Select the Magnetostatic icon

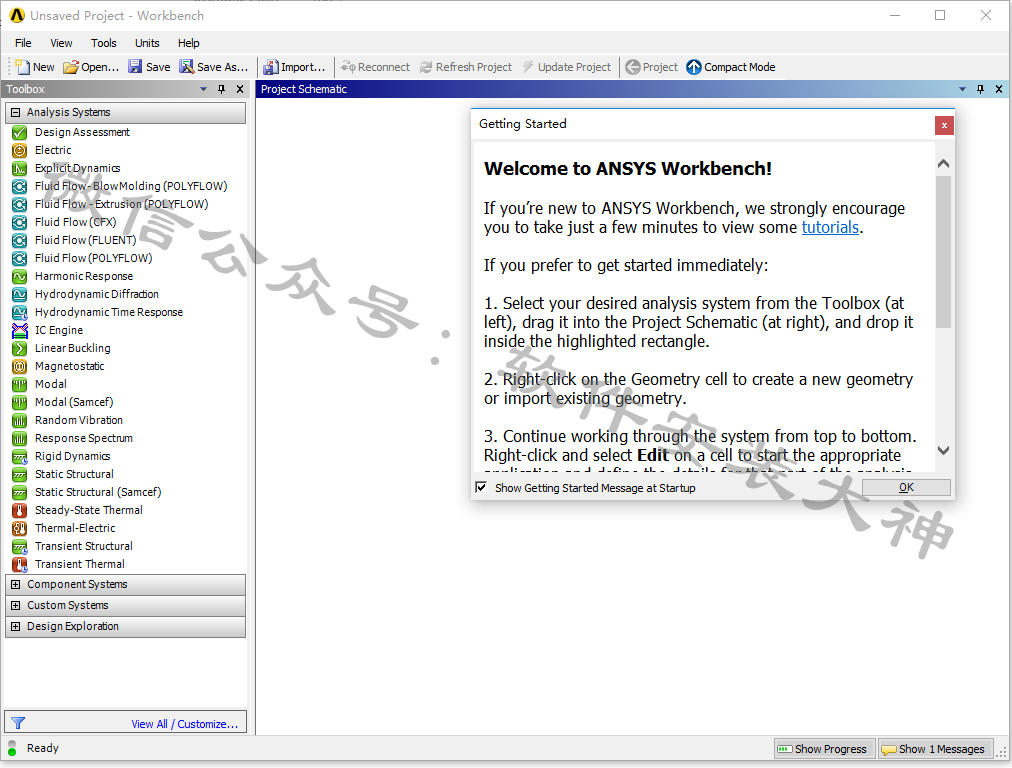tap(19, 367)
